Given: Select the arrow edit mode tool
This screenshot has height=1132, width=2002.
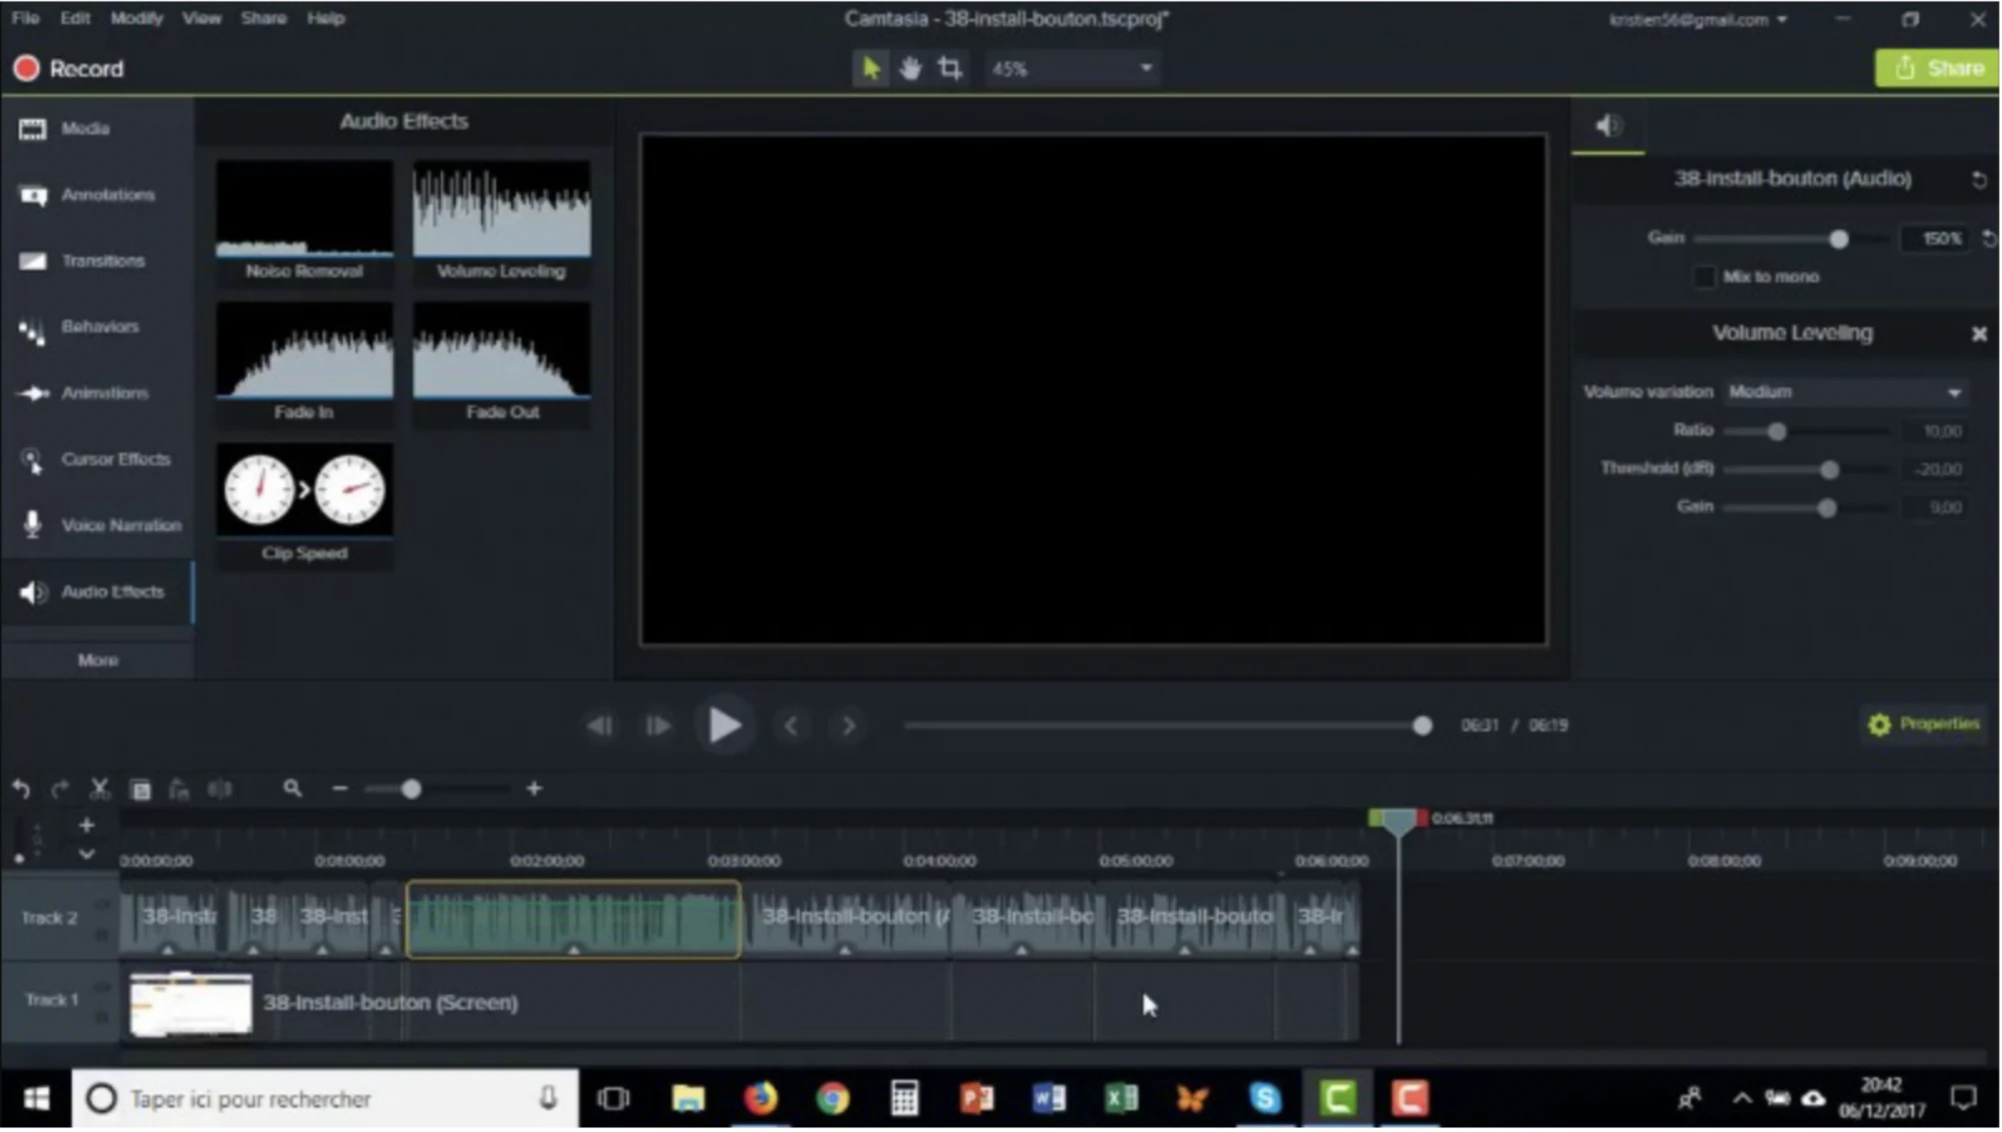Looking at the screenshot, I should coord(871,68).
